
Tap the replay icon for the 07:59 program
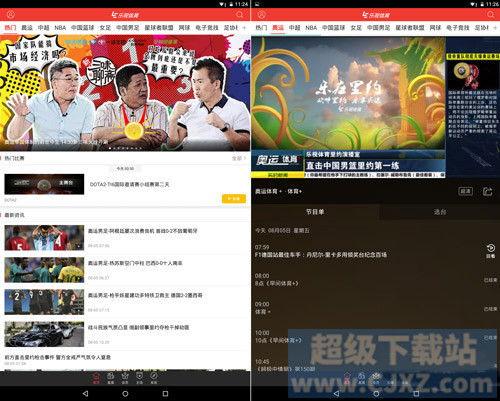[491, 251]
